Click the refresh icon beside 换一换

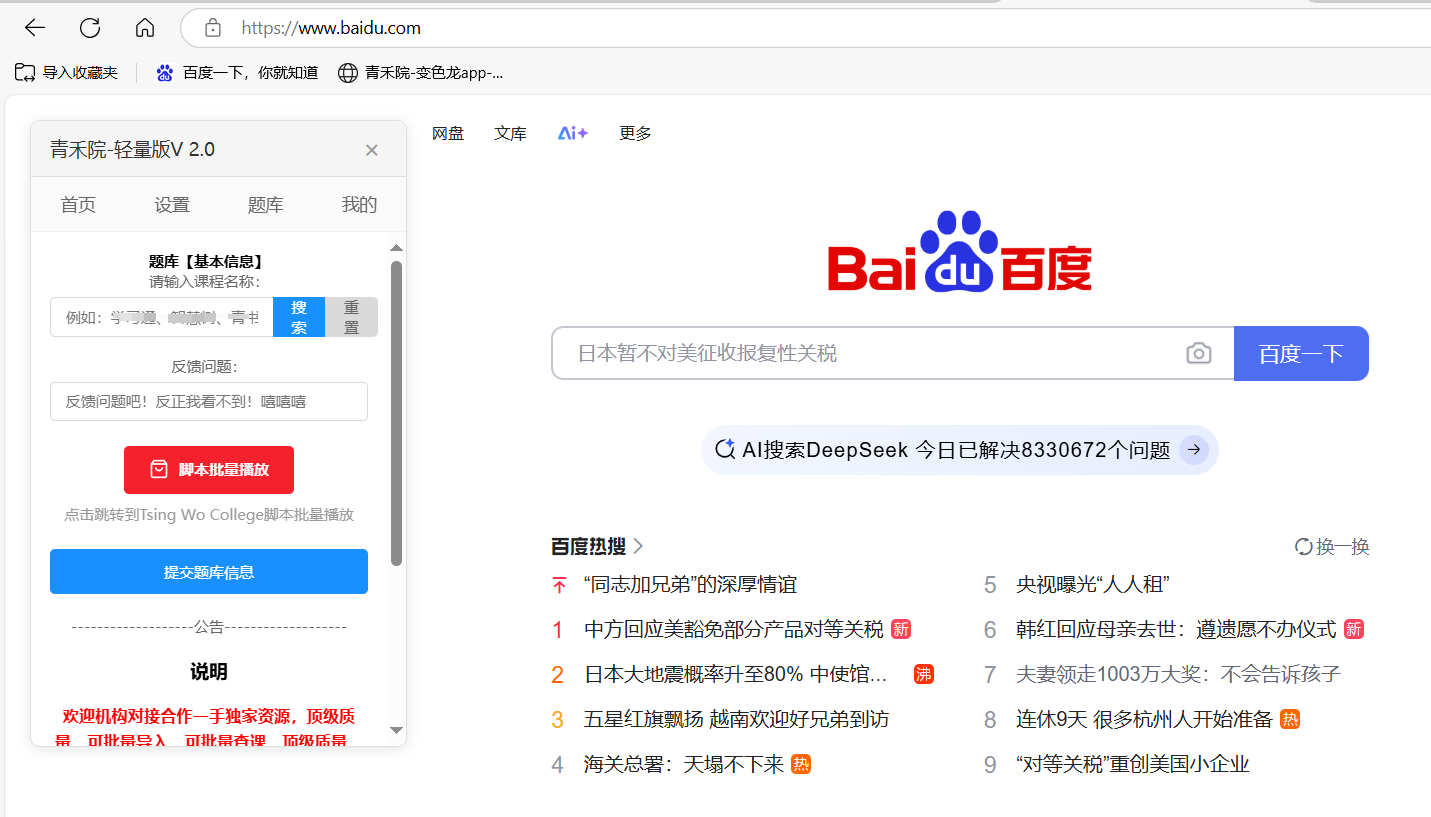click(1304, 547)
